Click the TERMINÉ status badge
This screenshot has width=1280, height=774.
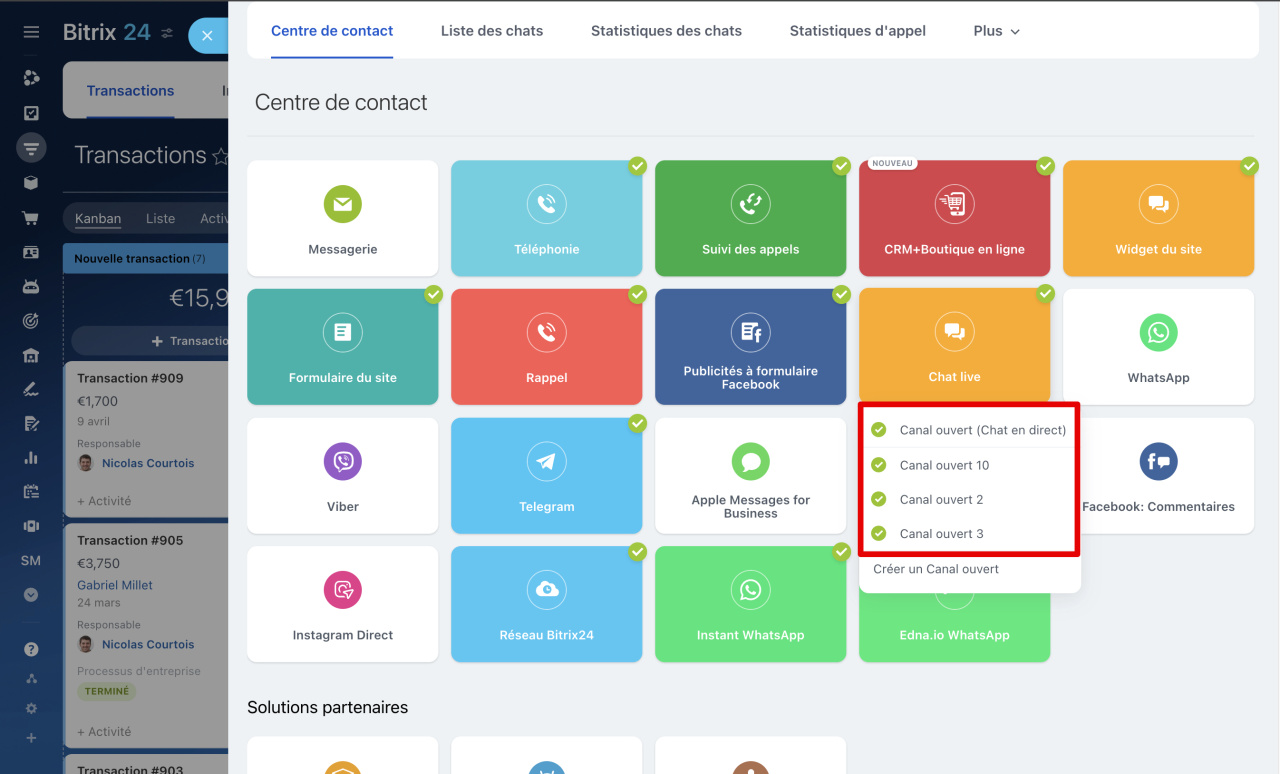pyautogui.click(x=107, y=691)
